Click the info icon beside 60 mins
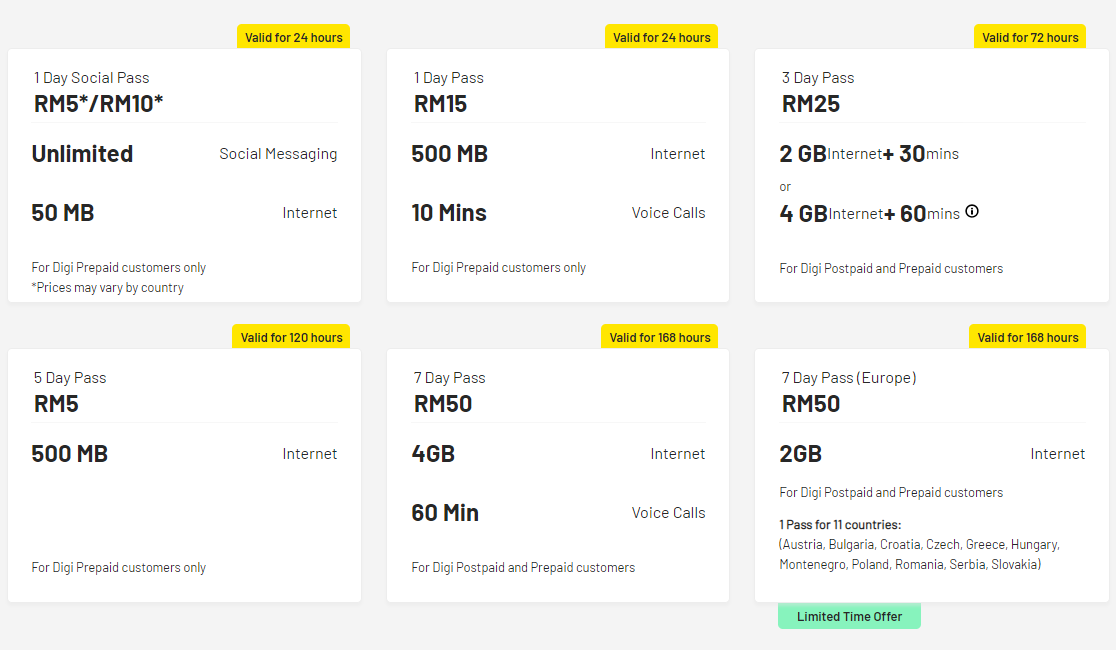 coord(972,212)
